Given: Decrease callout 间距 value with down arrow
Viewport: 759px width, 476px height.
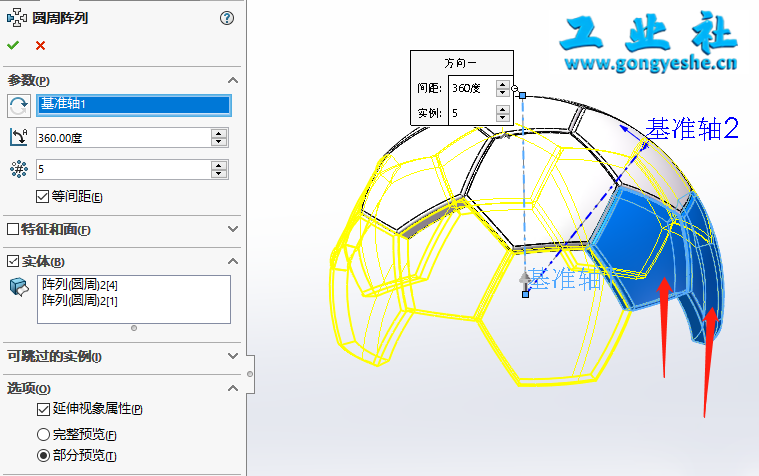Looking at the screenshot, I should [x=502, y=92].
